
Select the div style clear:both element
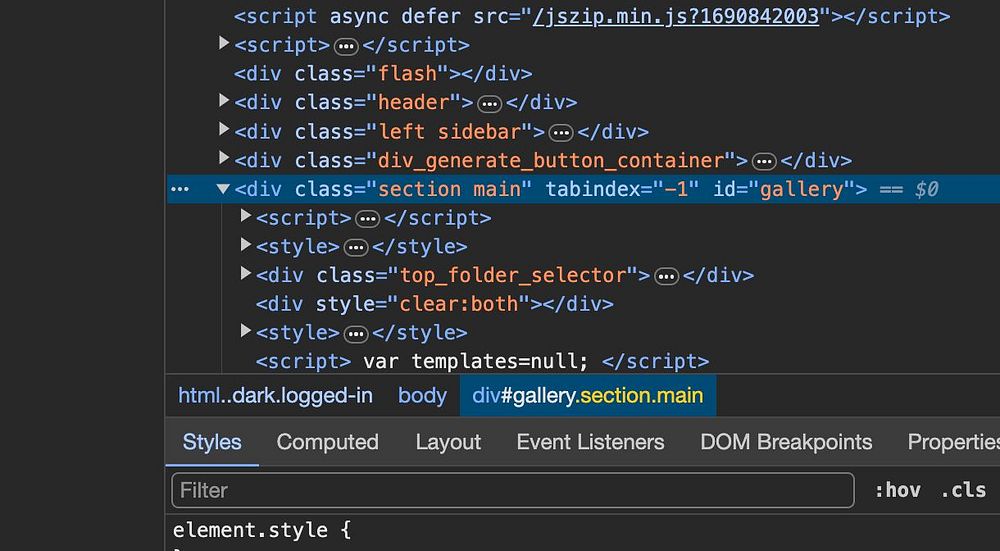(434, 304)
